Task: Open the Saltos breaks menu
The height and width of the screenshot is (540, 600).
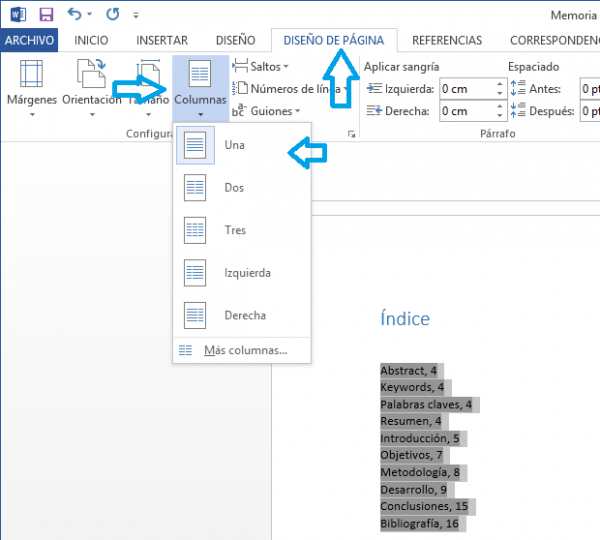Action: [260, 67]
